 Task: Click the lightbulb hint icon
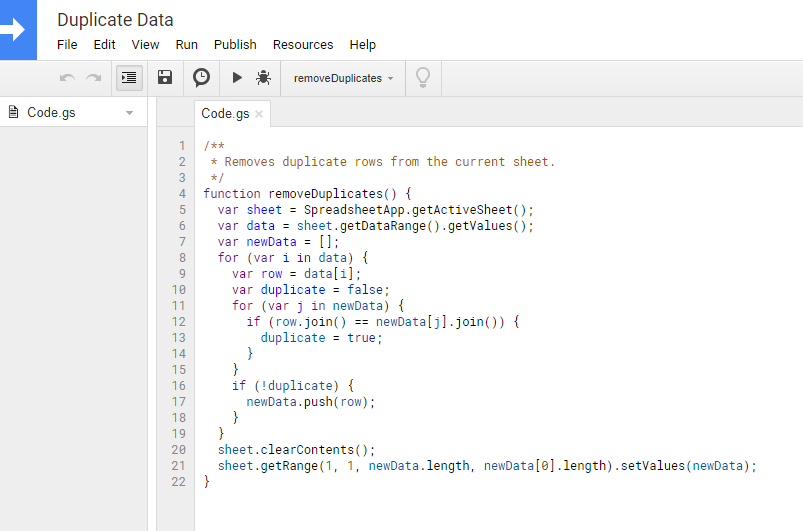pos(423,78)
